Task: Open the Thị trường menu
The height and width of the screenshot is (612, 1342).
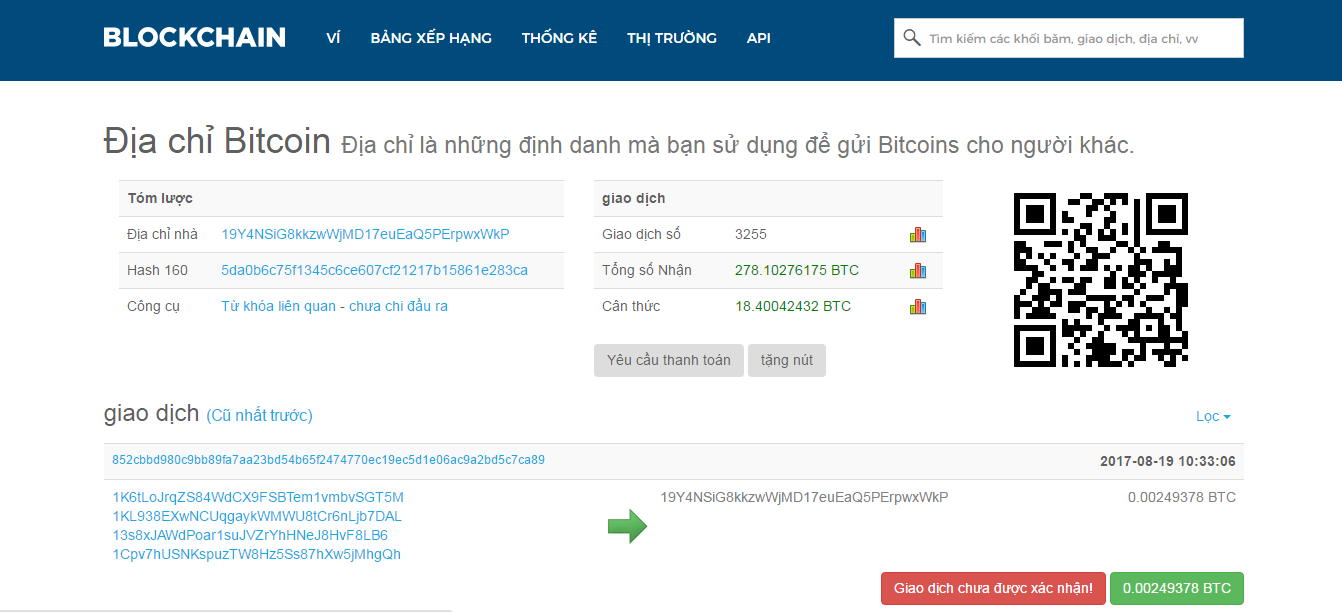Action: pos(672,38)
